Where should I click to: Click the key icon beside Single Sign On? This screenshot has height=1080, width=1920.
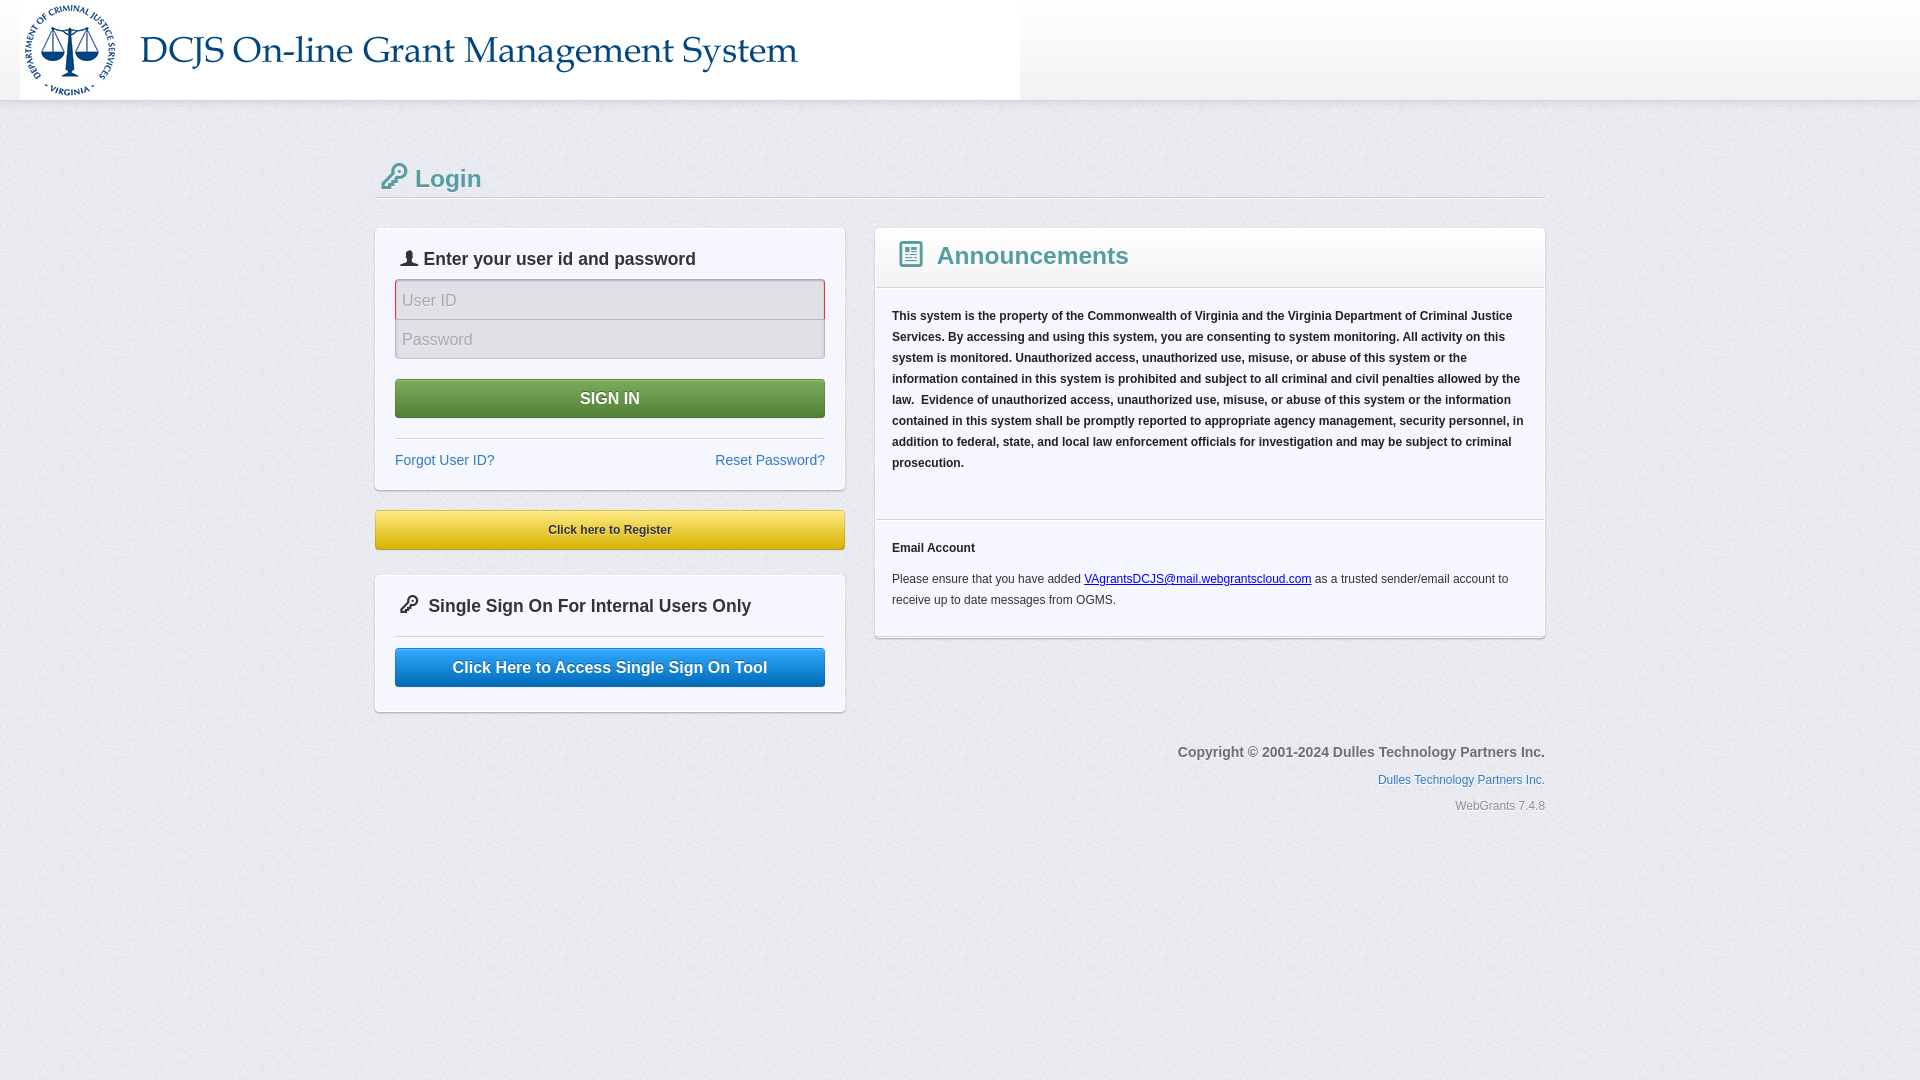(409, 604)
